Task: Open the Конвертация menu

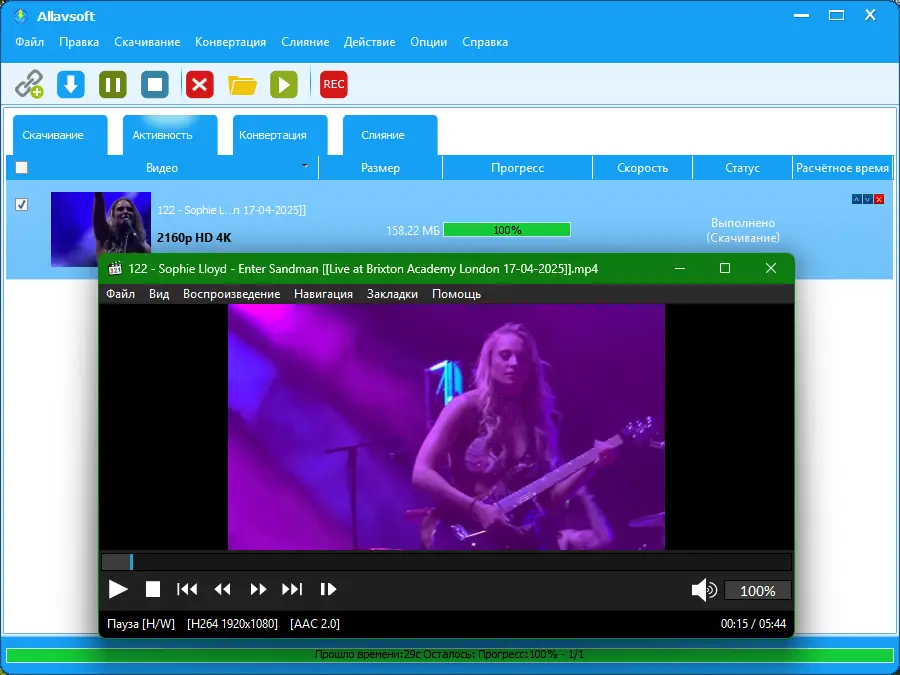Action: [x=230, y=42]
